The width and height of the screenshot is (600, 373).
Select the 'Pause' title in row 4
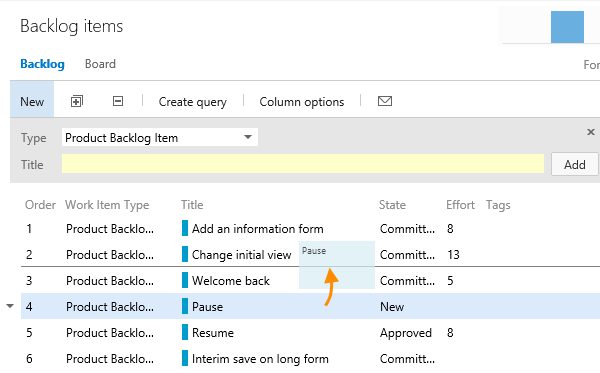tap(207, 307)
